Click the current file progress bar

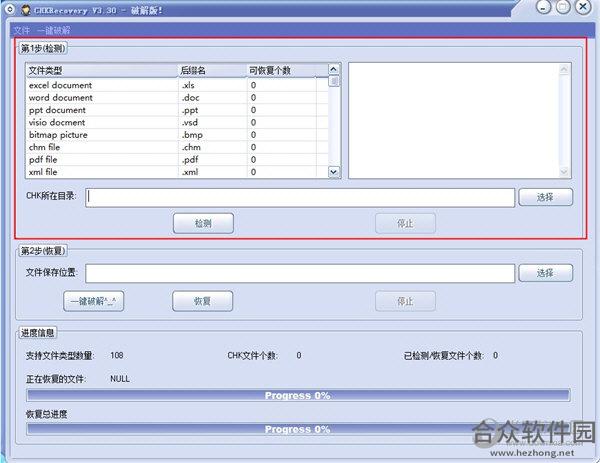click(x=298, y=395)
